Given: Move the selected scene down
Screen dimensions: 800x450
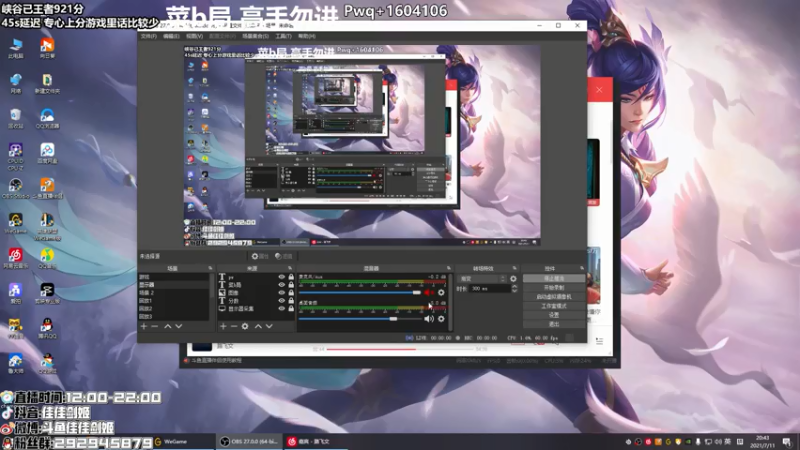Looking at the screenshot, I should (179, 326).
